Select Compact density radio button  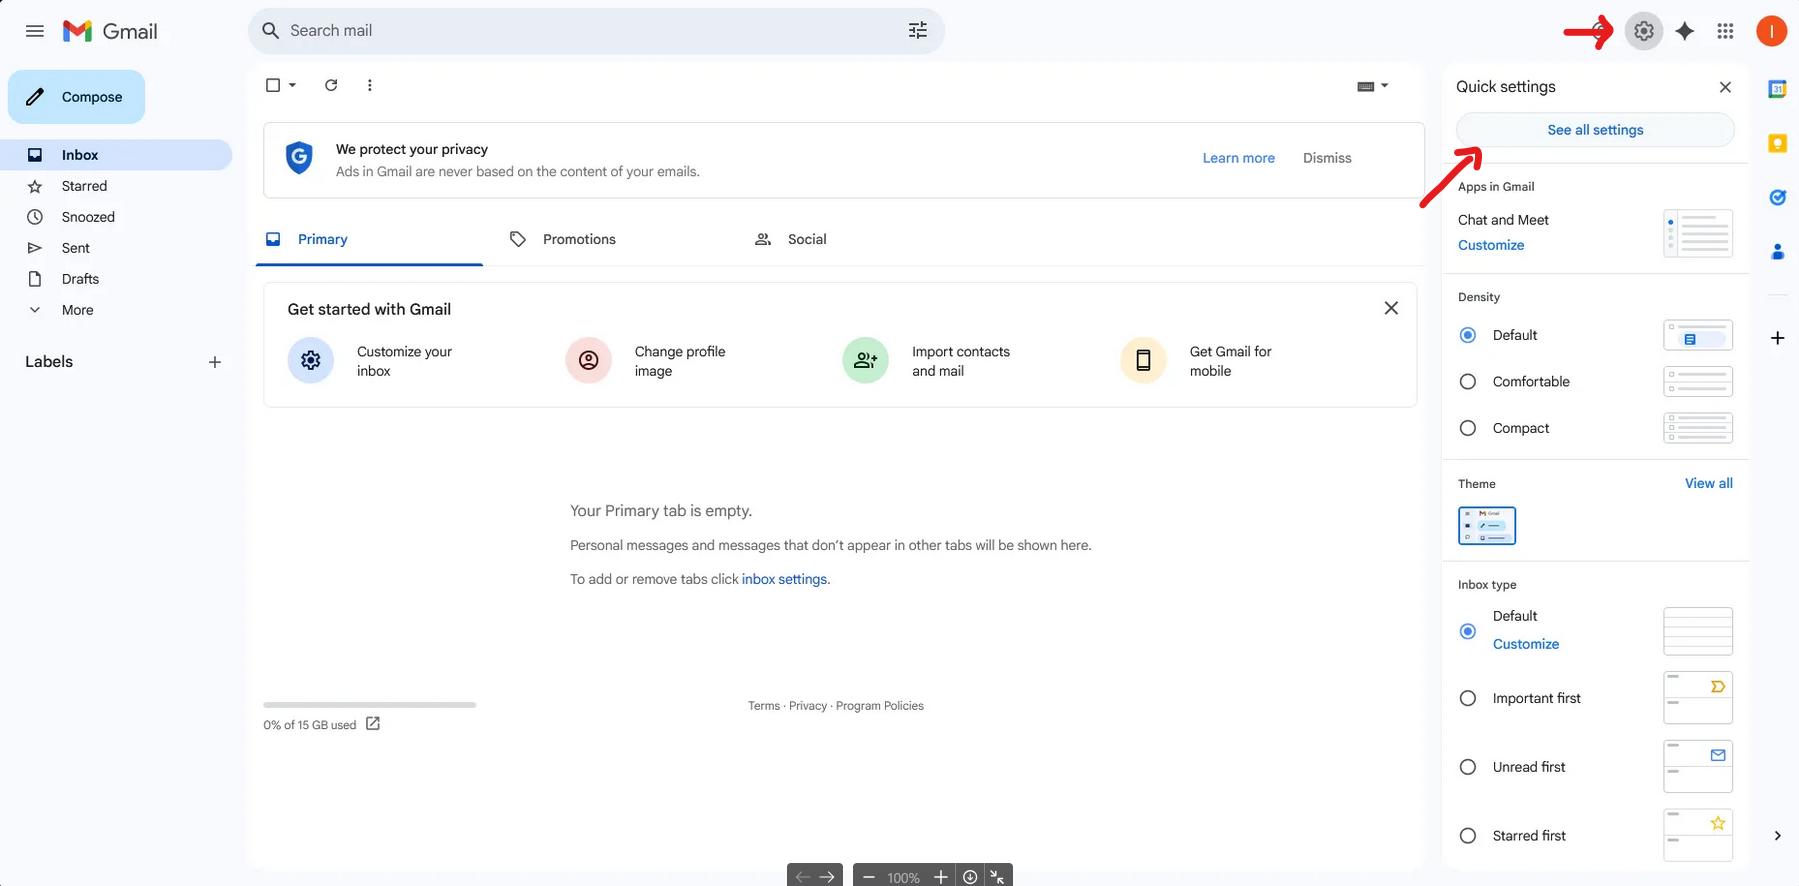(x=1468, y=428)
